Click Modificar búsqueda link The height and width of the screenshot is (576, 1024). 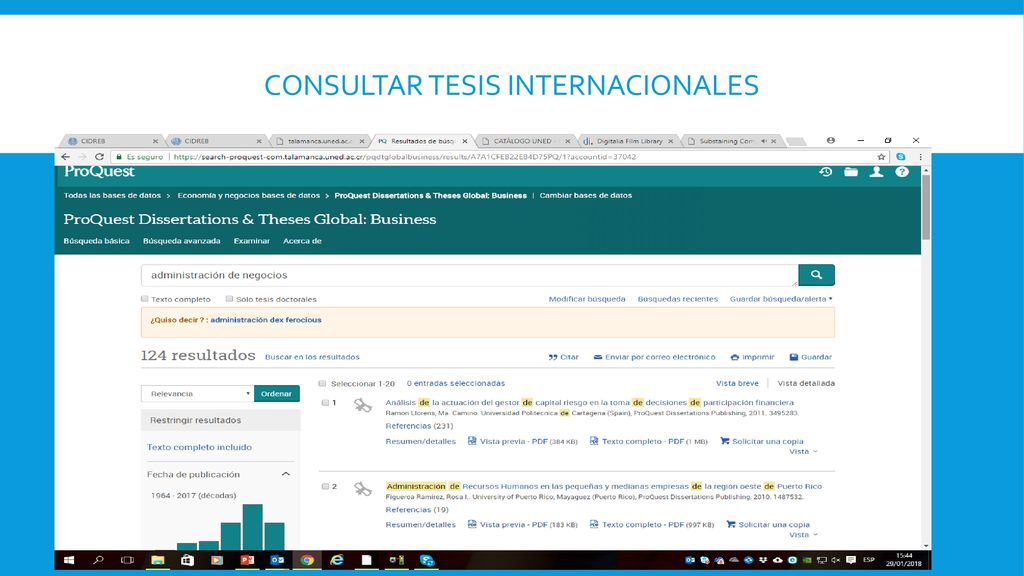click(x=587, y=299)
